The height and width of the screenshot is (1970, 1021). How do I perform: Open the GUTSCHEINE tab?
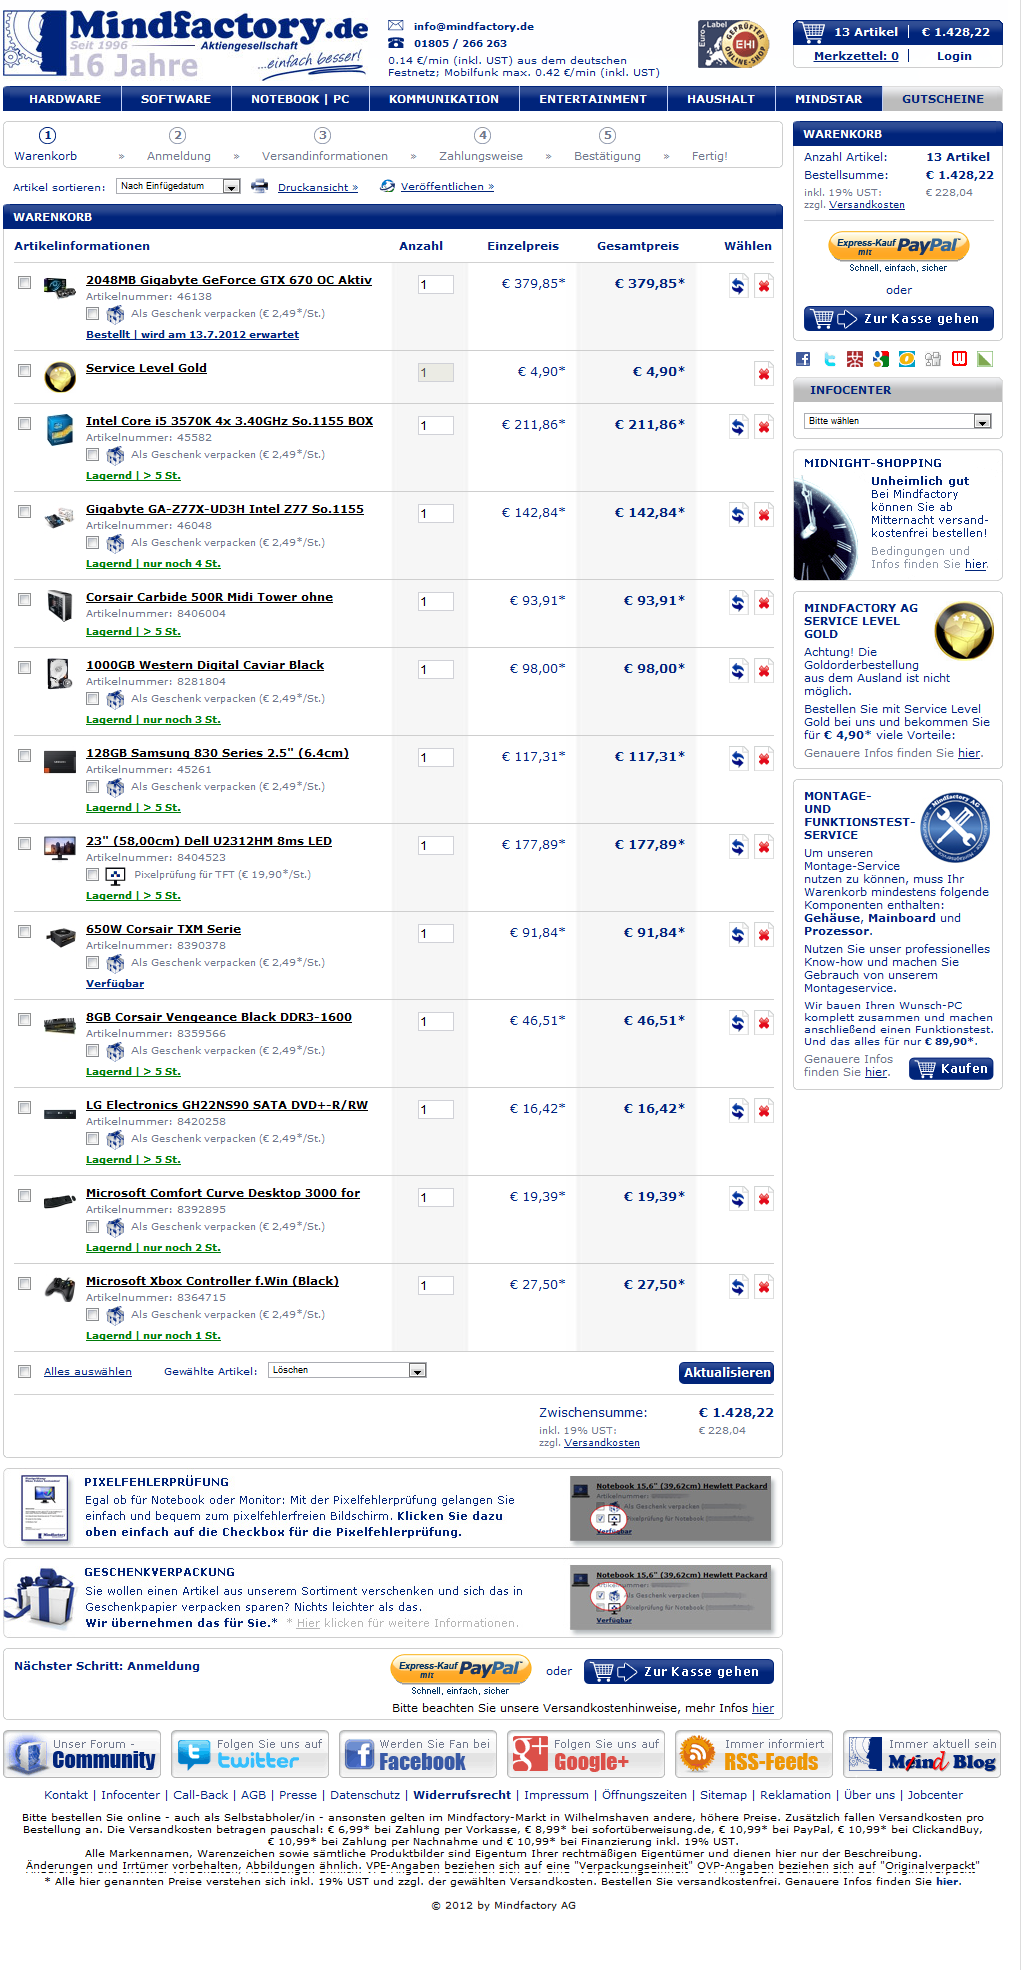click(x=942, y=99)
